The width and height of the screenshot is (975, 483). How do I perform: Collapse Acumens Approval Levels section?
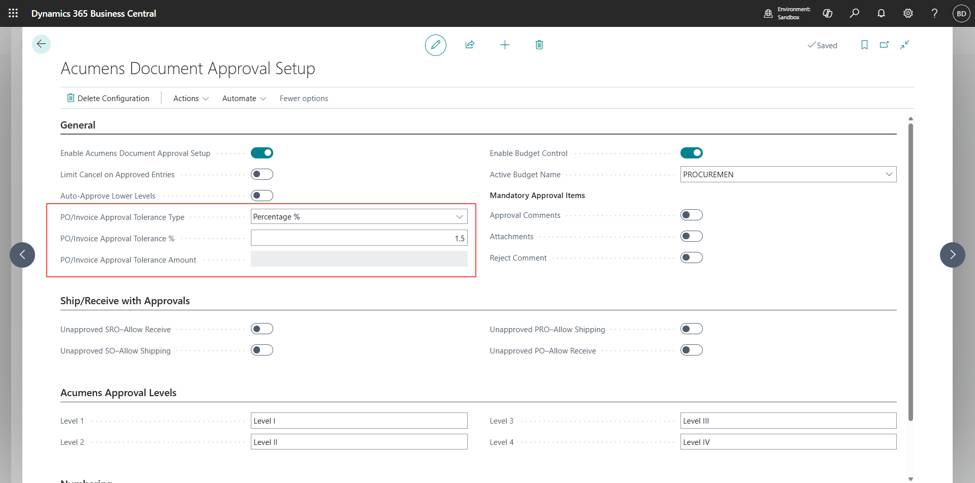(118, 393)
